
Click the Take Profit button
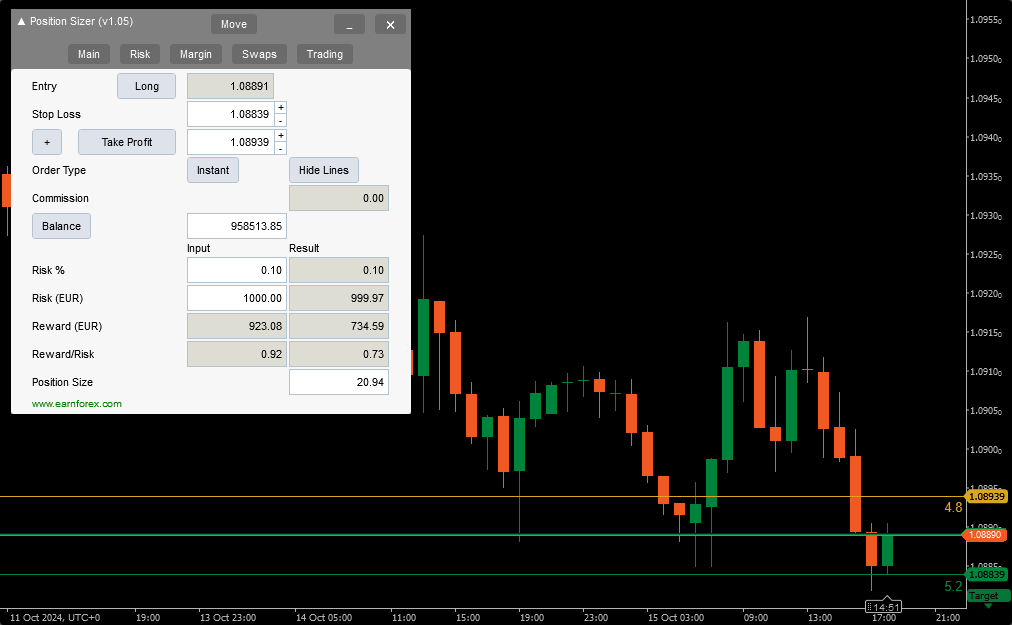127,142
